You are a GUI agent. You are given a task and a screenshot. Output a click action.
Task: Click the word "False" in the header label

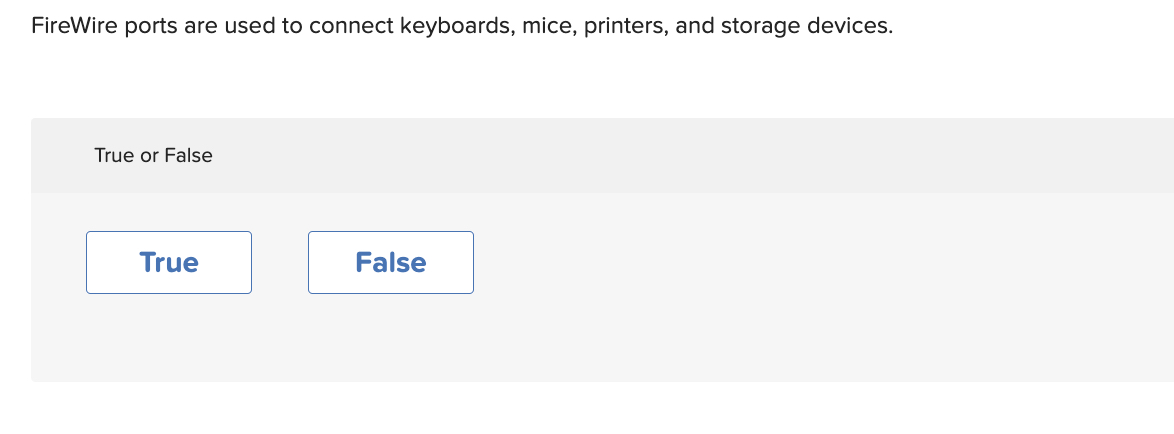pyautogui.click(x=189, y=156)
